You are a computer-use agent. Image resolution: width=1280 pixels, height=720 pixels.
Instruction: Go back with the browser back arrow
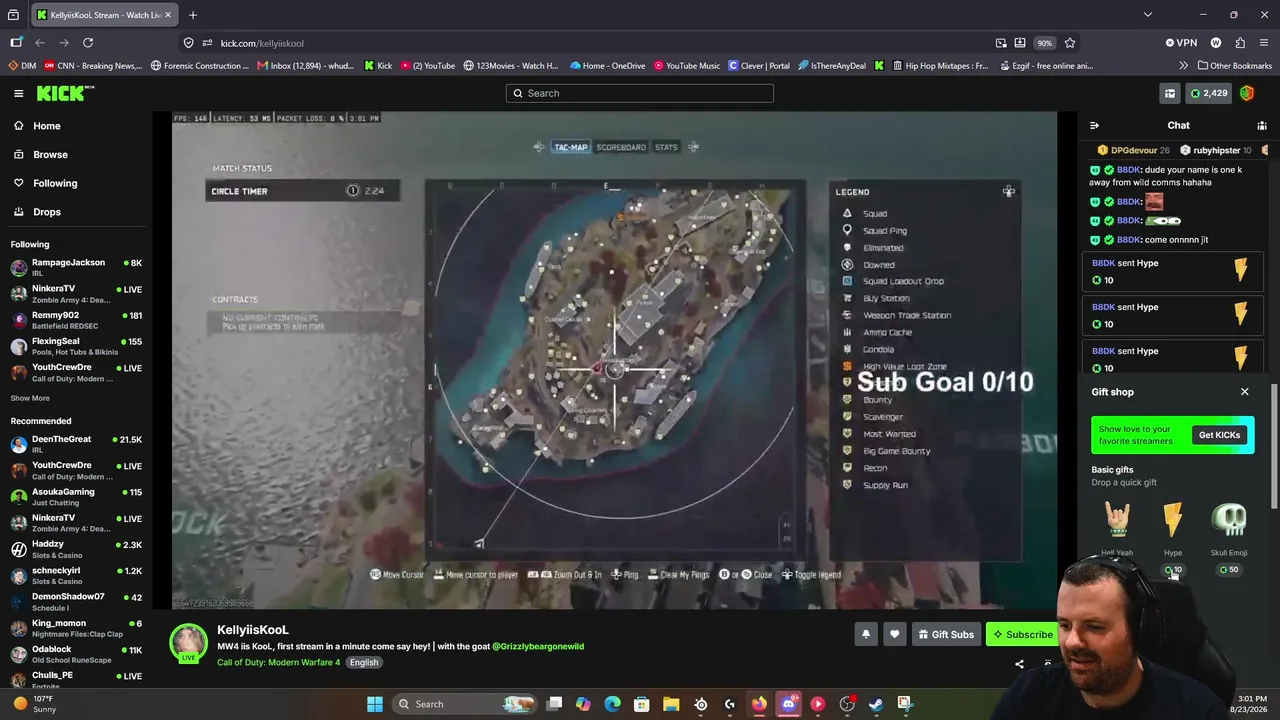40,43
